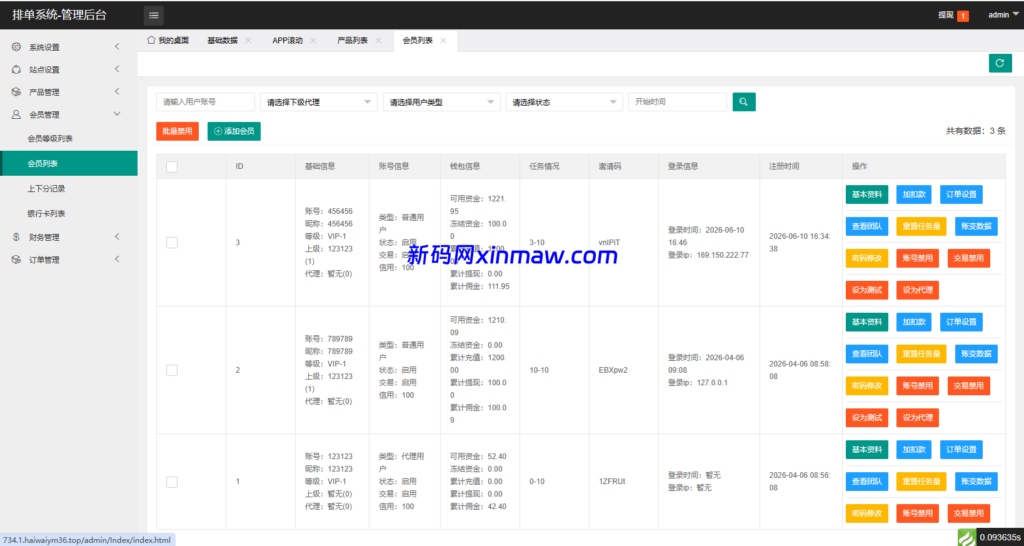Check the checkbox for member ID 1
This screenshot has height=546, width=1024.
(x=172, y=482)
